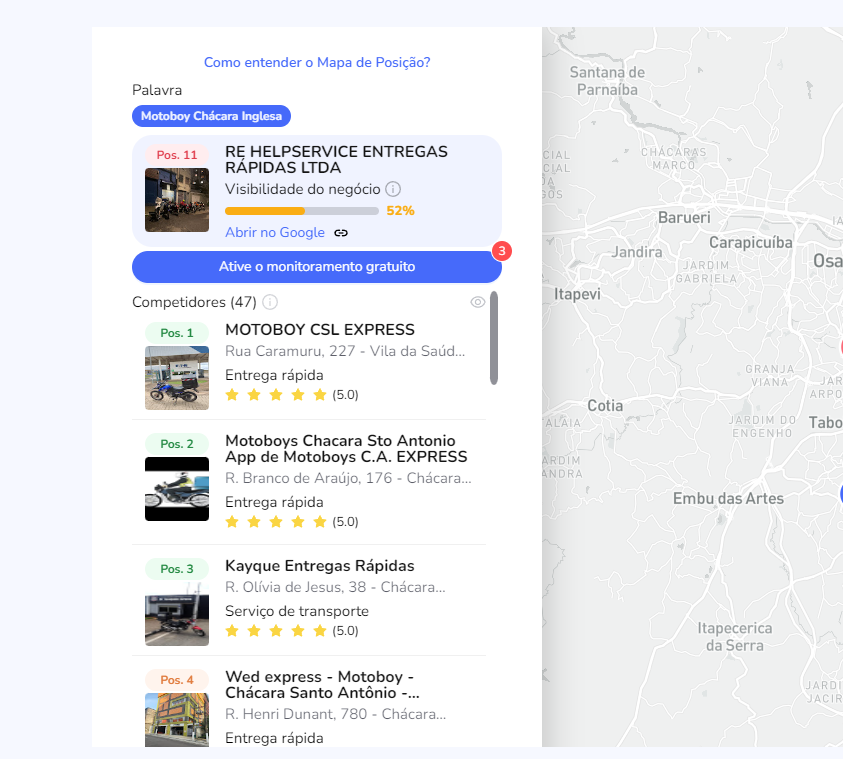Click the Pos. 4 position badge
This screenshot has width=843, height=759.
pyautogui.click(x=177, y=680)
